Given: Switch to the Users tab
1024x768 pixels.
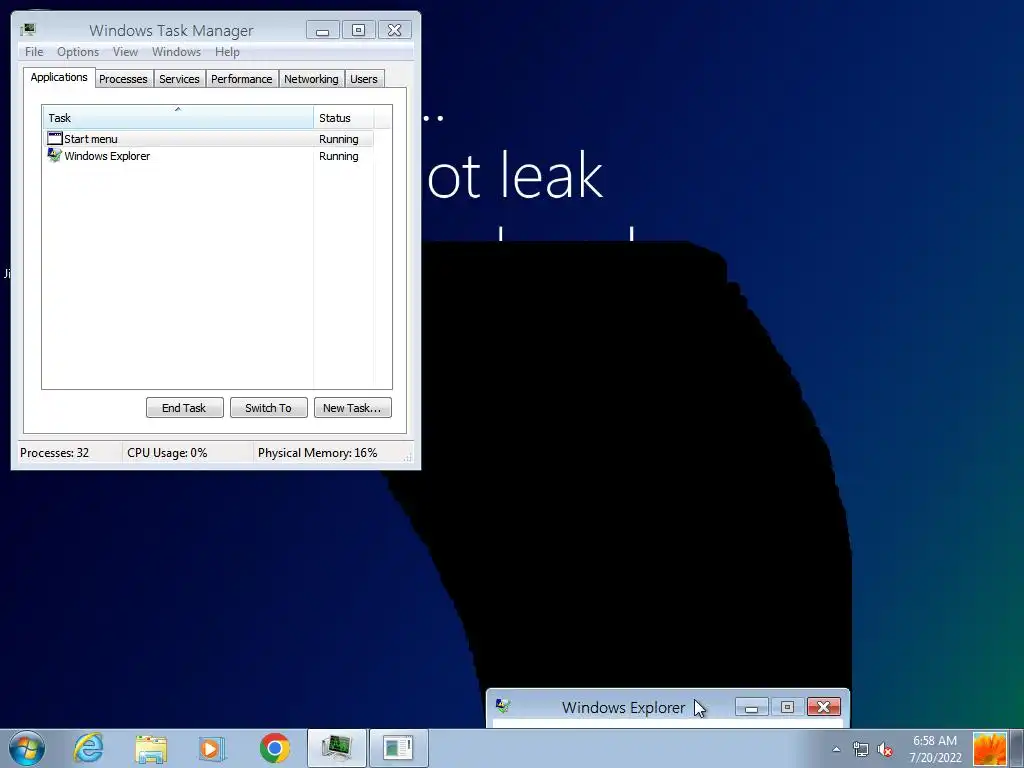Looking at the screenshot, I should pyautogui.click(x=364, y=79).
